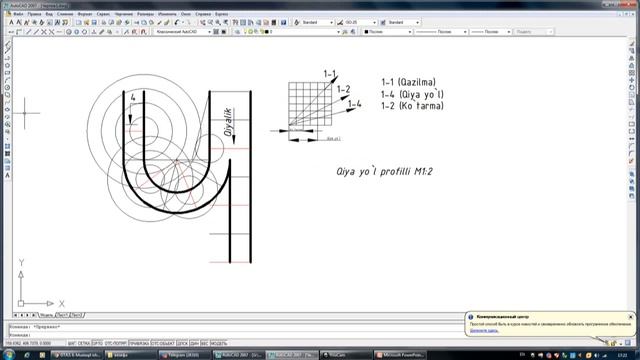Activate the Pan realtime icon
Image resolution: width=640 pixels, height=360 pixels.
point(202,22)
